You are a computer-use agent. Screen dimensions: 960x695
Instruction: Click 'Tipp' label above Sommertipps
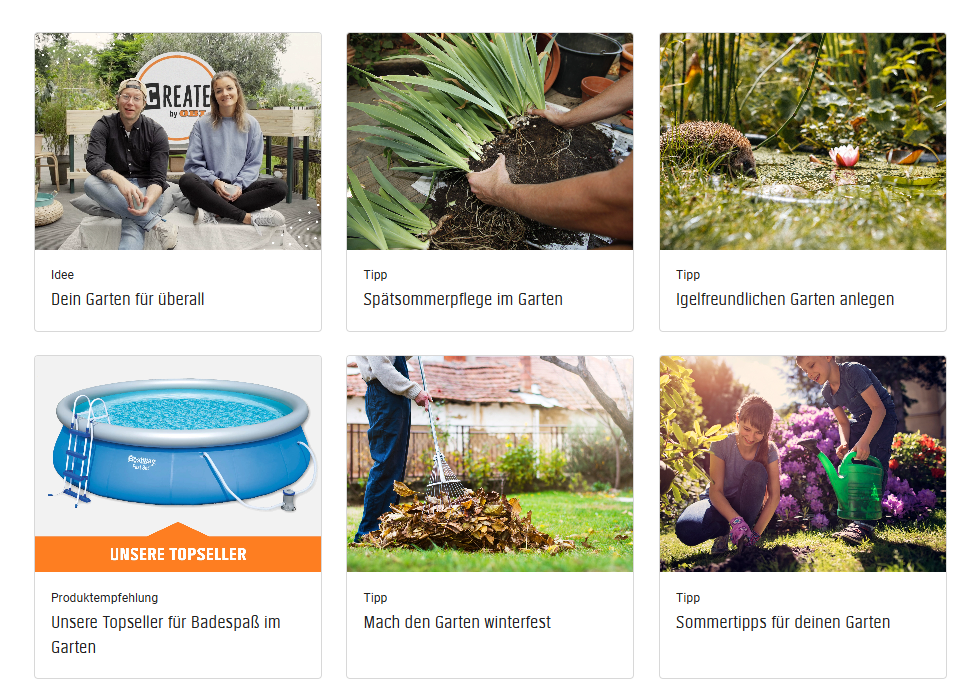(x=688, y=598)
